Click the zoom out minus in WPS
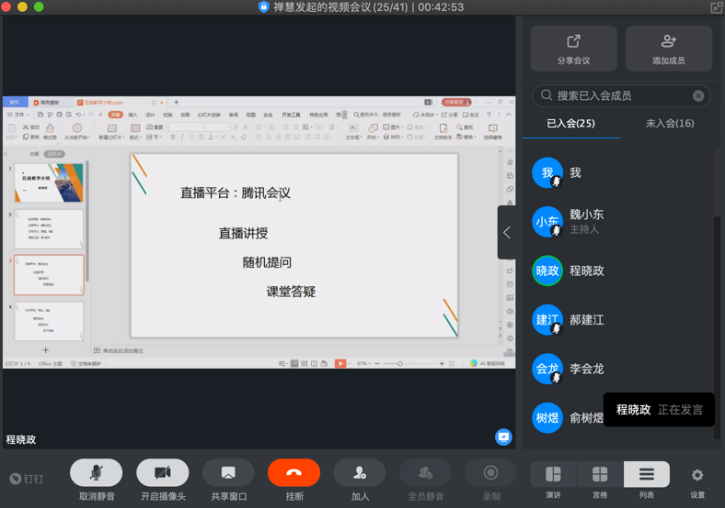The height and width of the screenshot is (508, 725). coord(377,364)
